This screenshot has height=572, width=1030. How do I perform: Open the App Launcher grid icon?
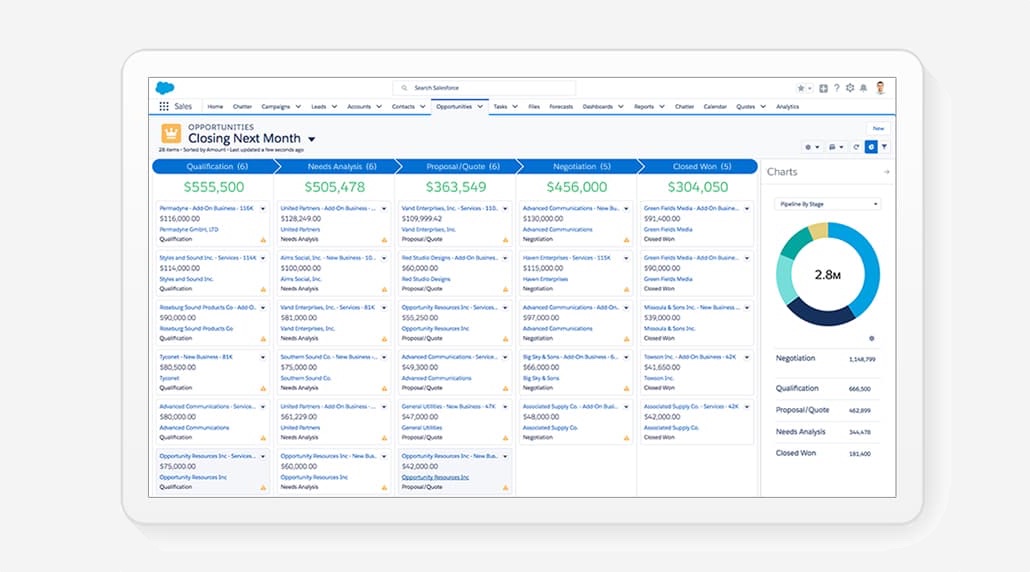point(164,106)
